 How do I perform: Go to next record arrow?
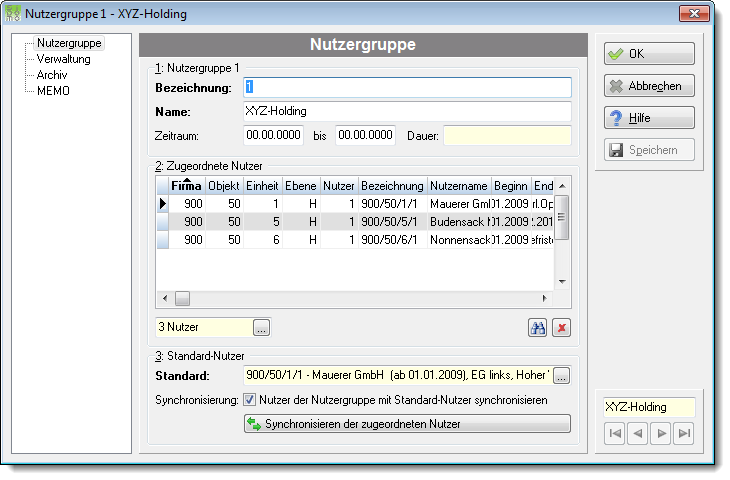click(x=661, y=433)
